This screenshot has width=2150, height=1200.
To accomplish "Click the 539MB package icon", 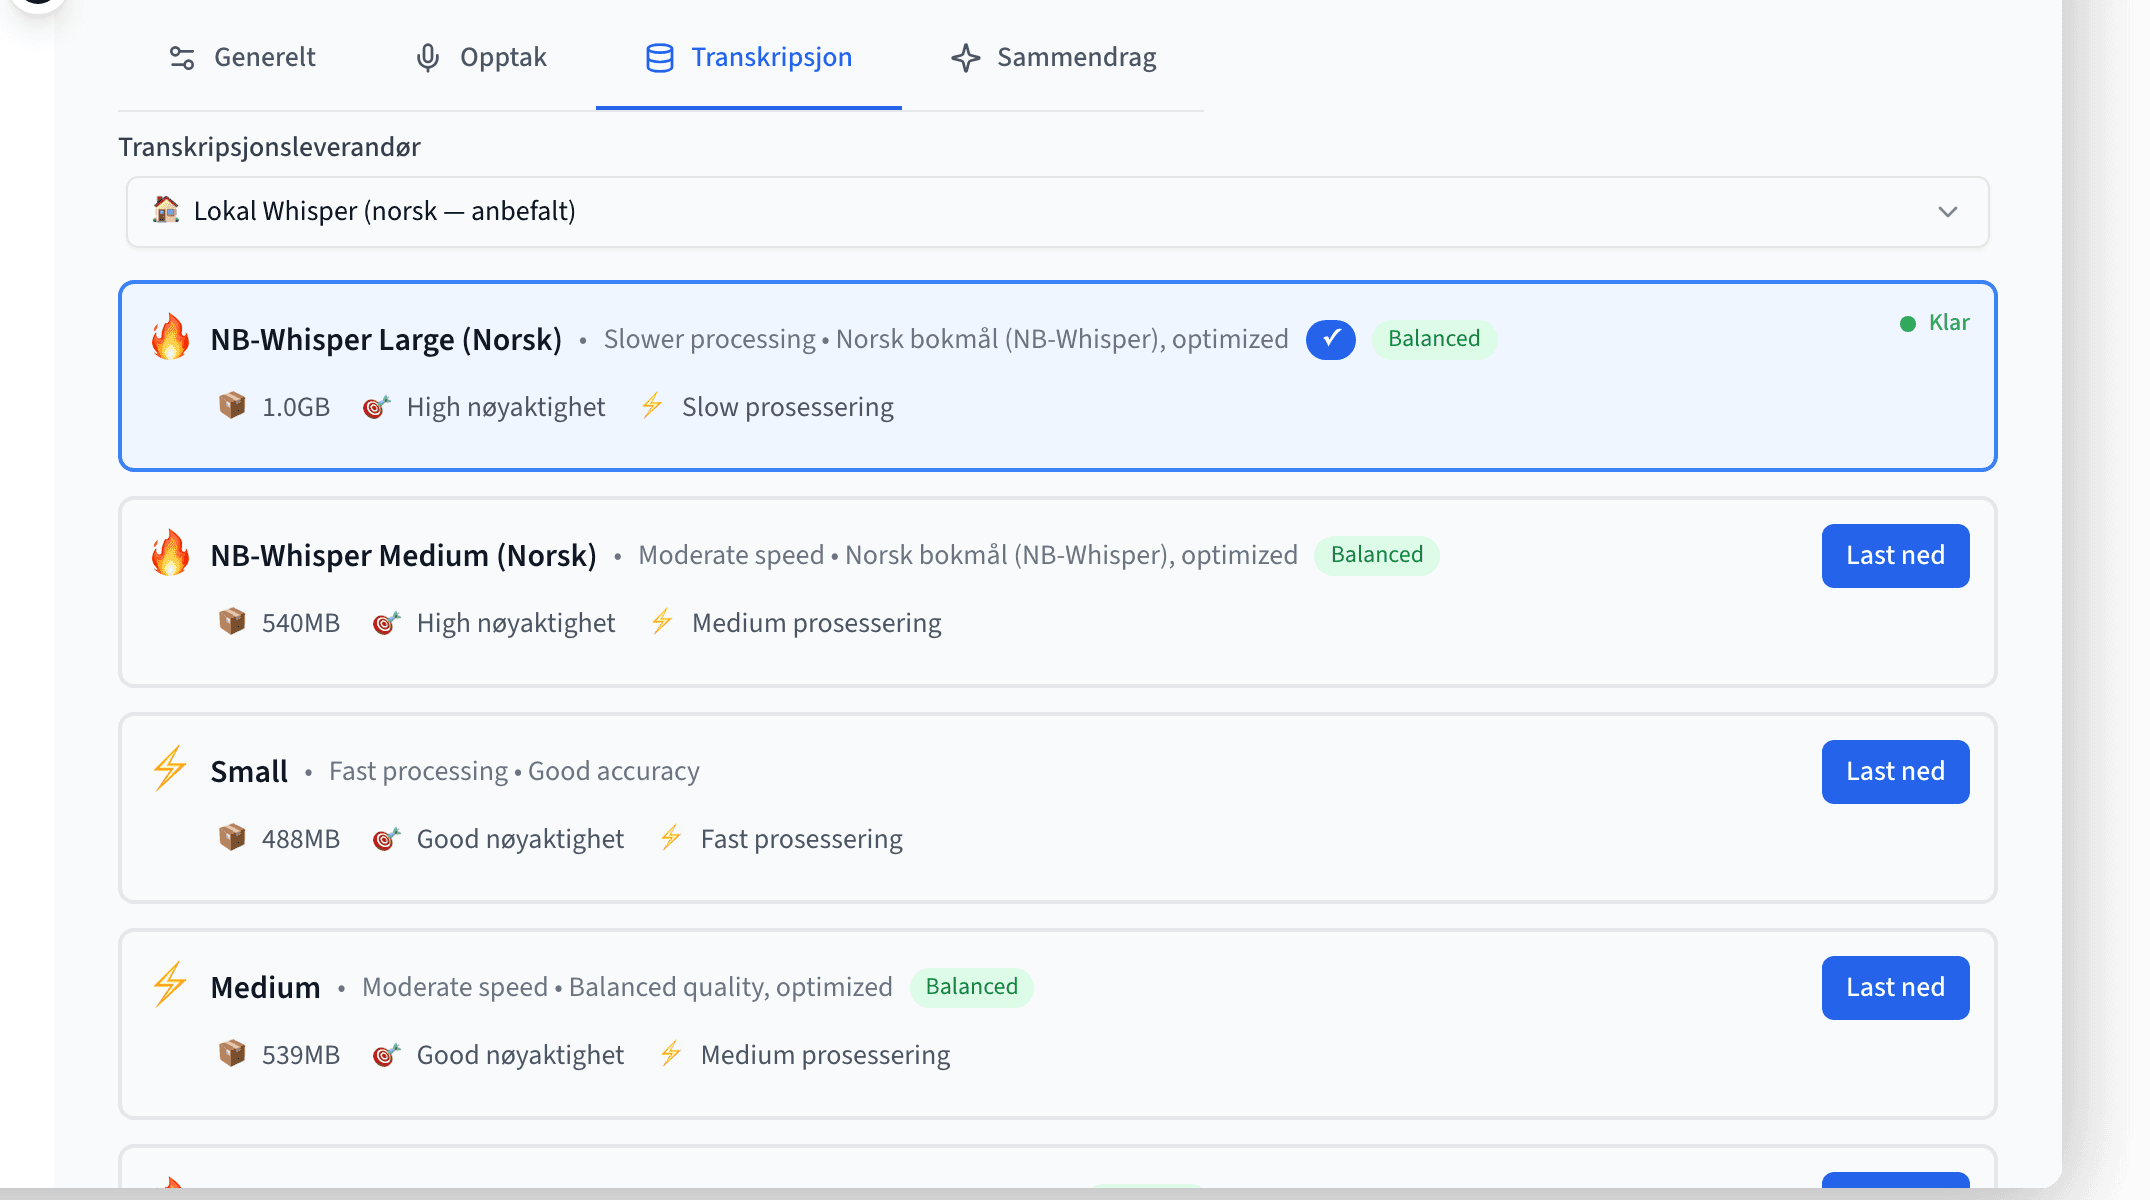I will [232, 1054].
